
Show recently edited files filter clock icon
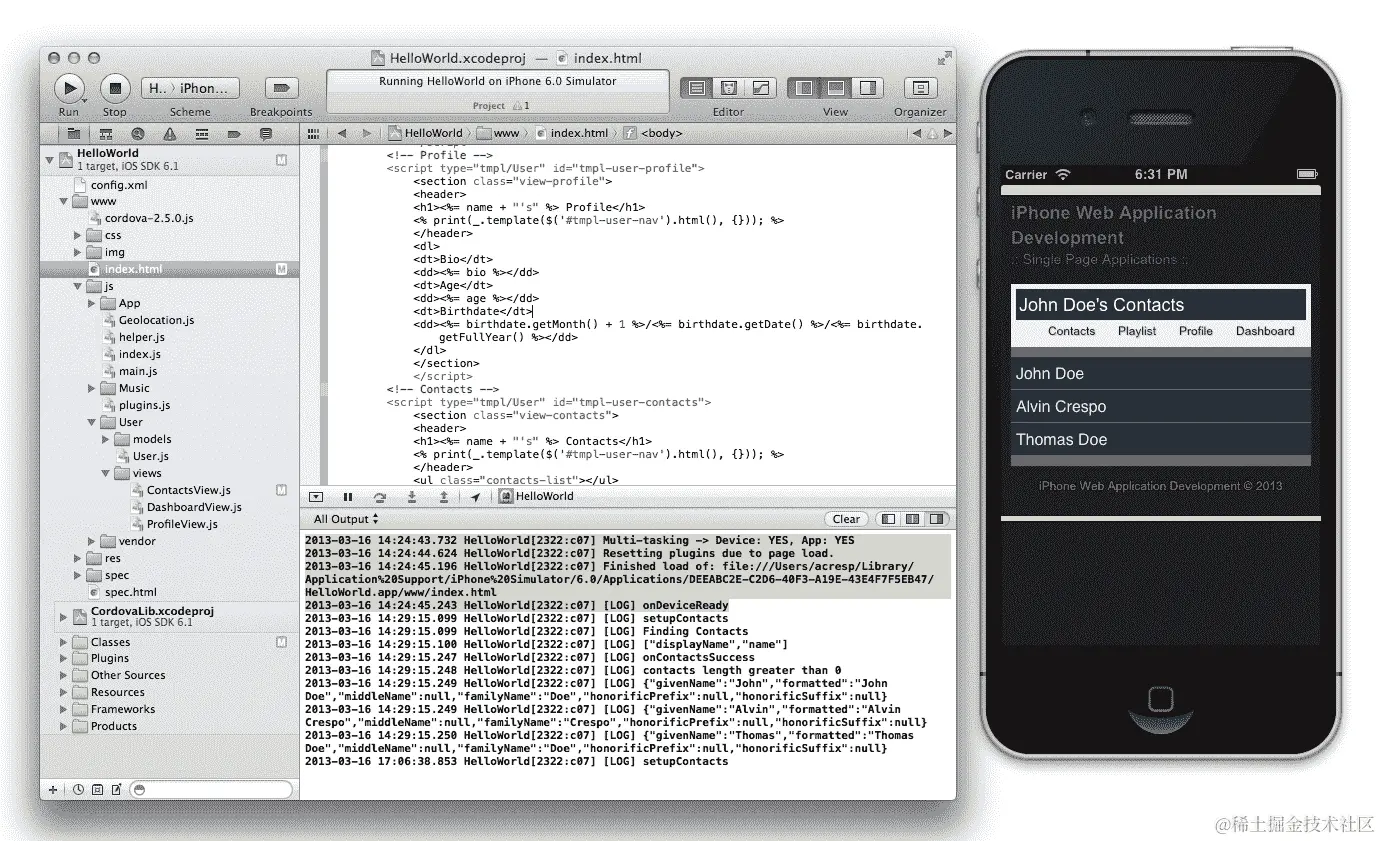point(78,789)
